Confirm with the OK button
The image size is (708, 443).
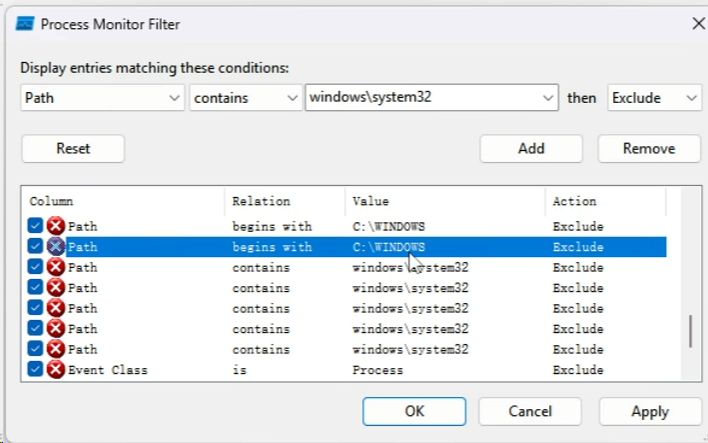pos(415,411)
